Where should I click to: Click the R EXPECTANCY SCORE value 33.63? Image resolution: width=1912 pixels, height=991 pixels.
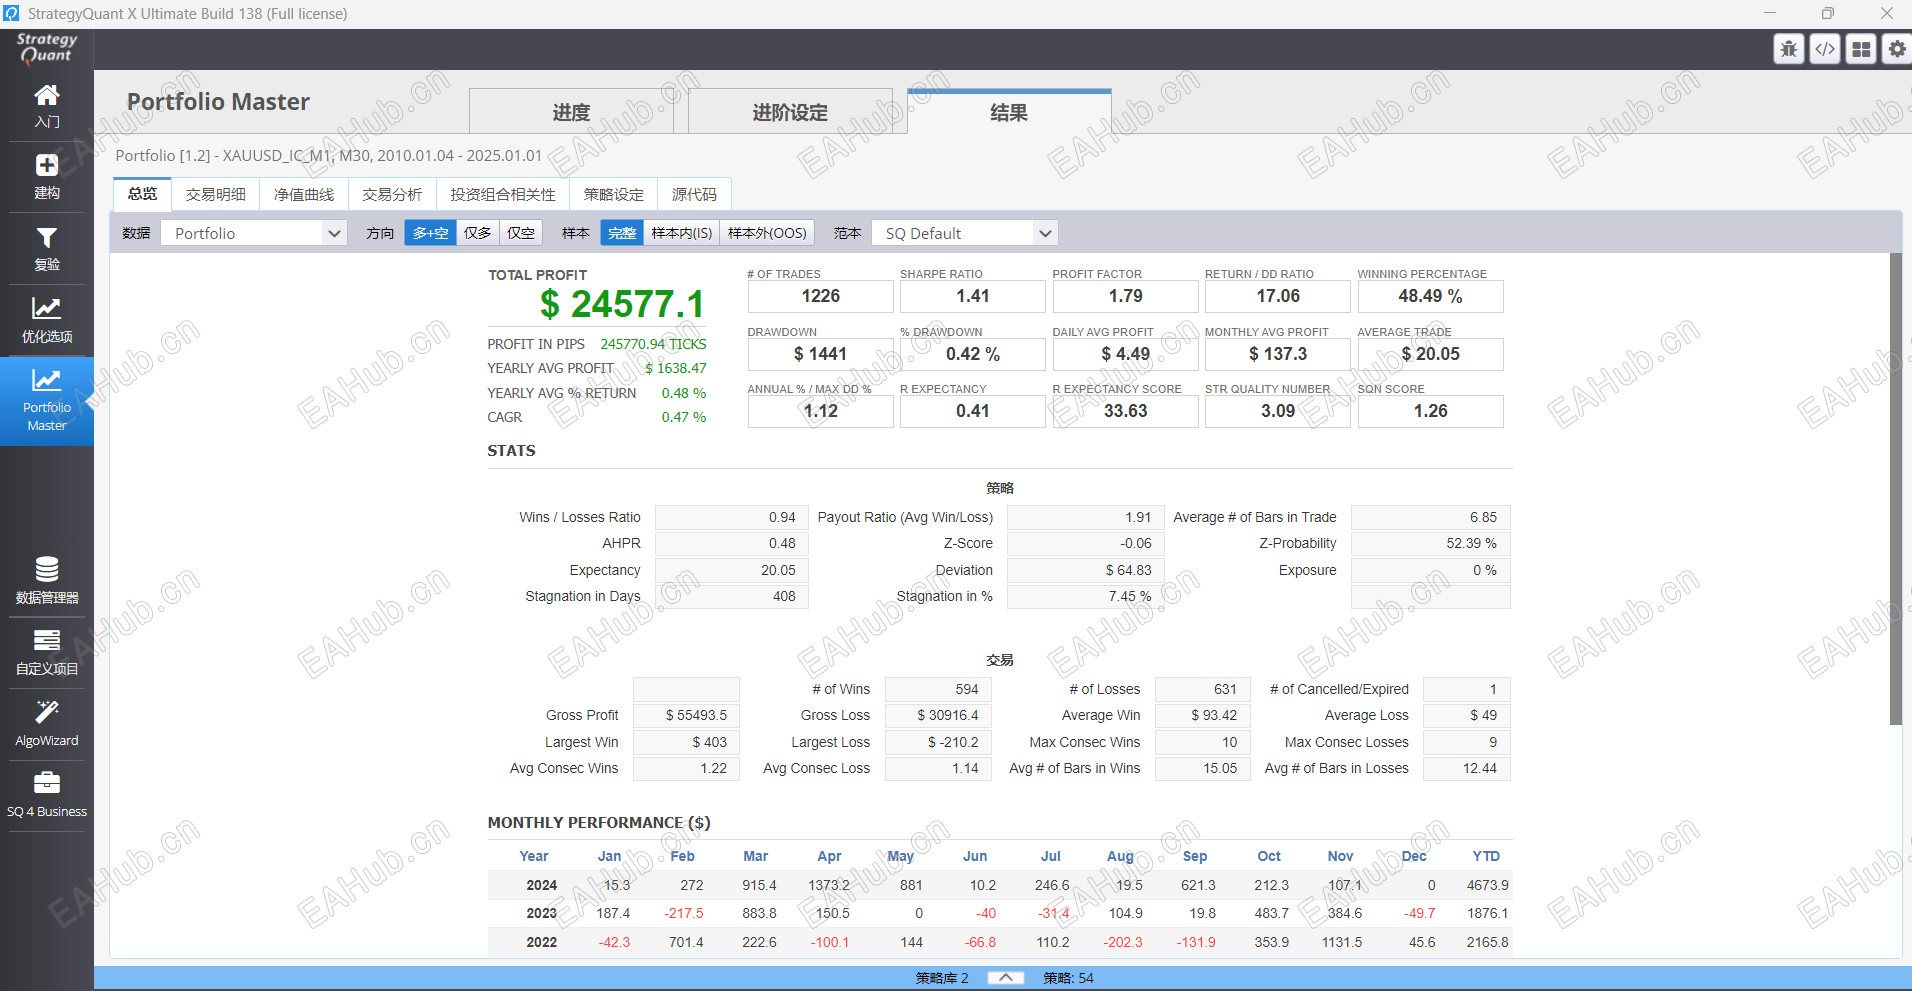1126,411
